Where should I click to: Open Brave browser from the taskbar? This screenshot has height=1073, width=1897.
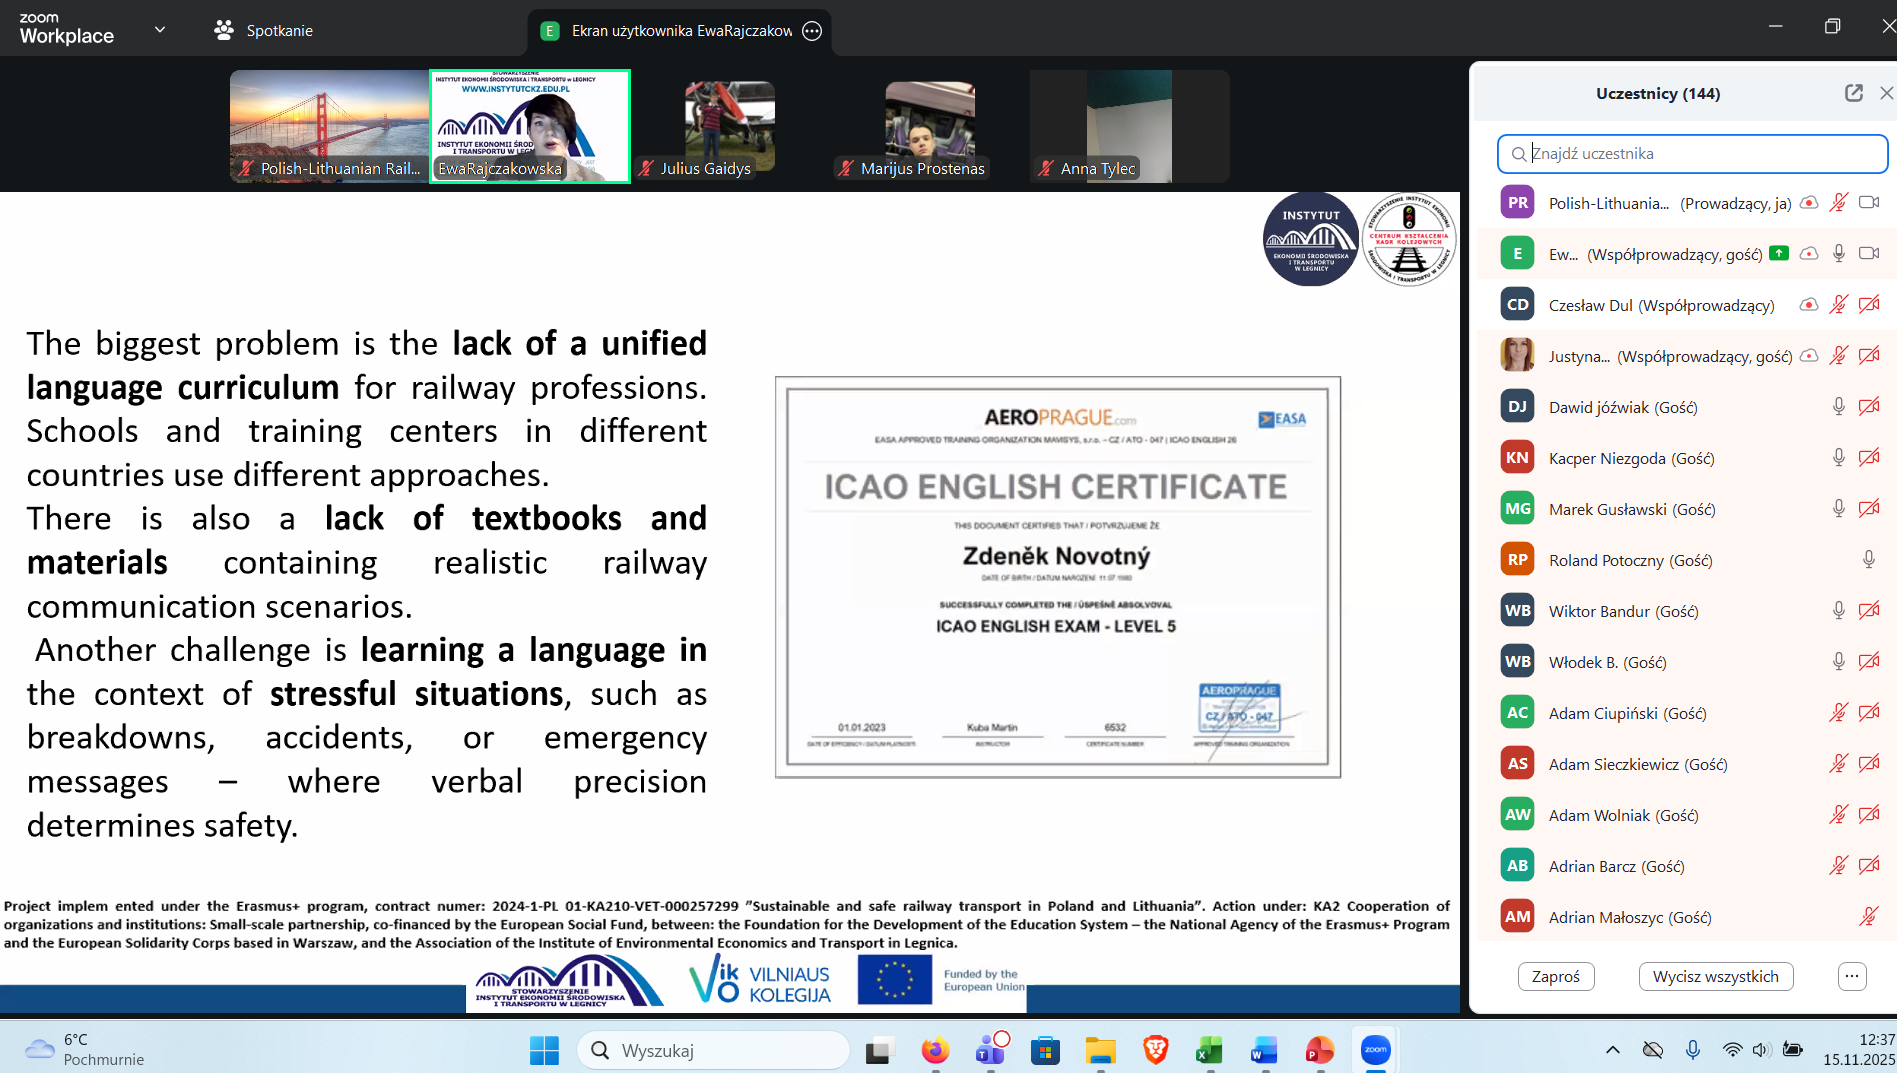point(1155,1050)
